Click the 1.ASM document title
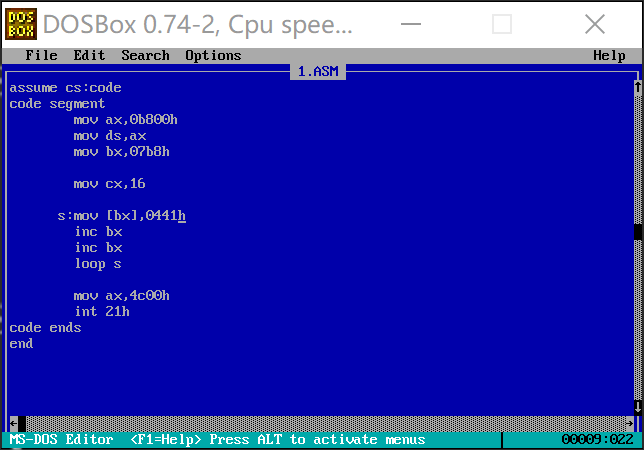This screenshot has height=450, width=644. pyautogui.click(x=321, y=72)
